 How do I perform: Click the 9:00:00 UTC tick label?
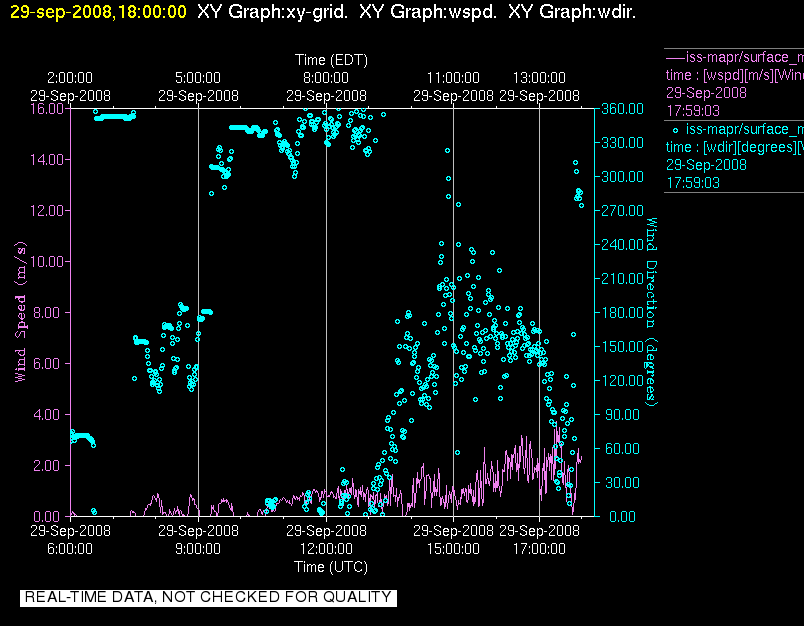pos(198,549)
